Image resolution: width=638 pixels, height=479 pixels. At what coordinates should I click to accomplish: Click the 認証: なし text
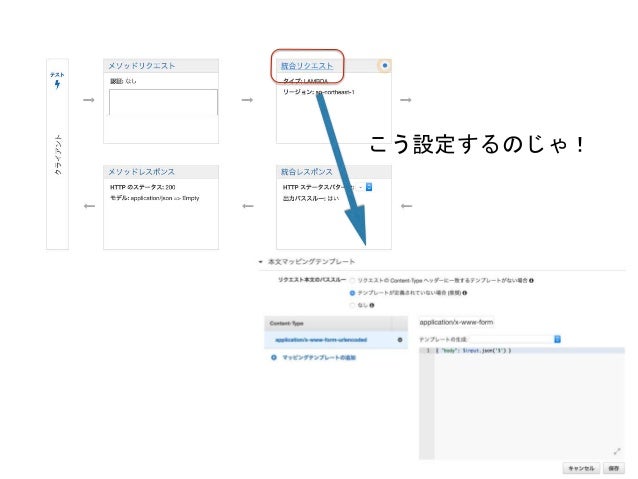123,81
